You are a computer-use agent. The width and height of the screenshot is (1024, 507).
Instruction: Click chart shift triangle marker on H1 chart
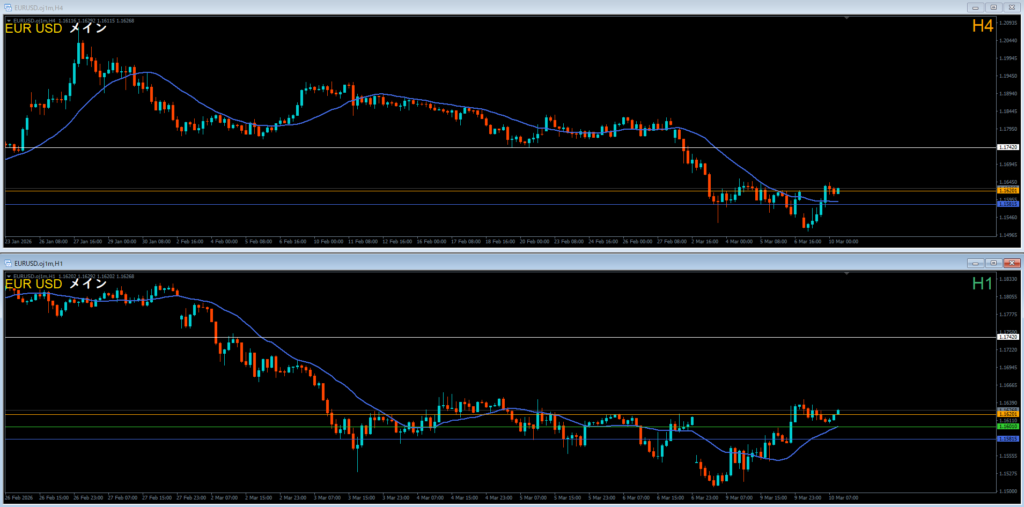(845, 273)
